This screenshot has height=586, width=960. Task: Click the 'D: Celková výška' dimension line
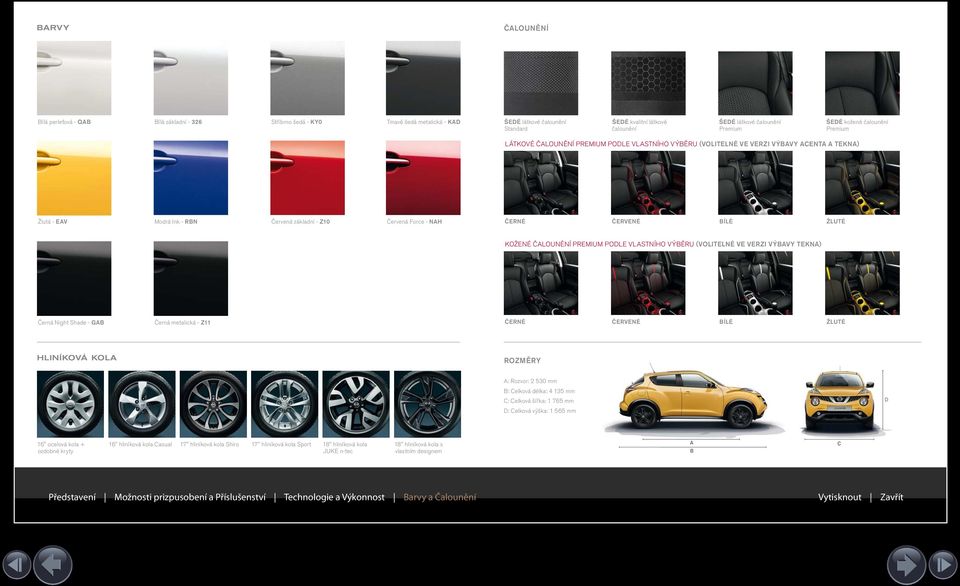(539, 411)
